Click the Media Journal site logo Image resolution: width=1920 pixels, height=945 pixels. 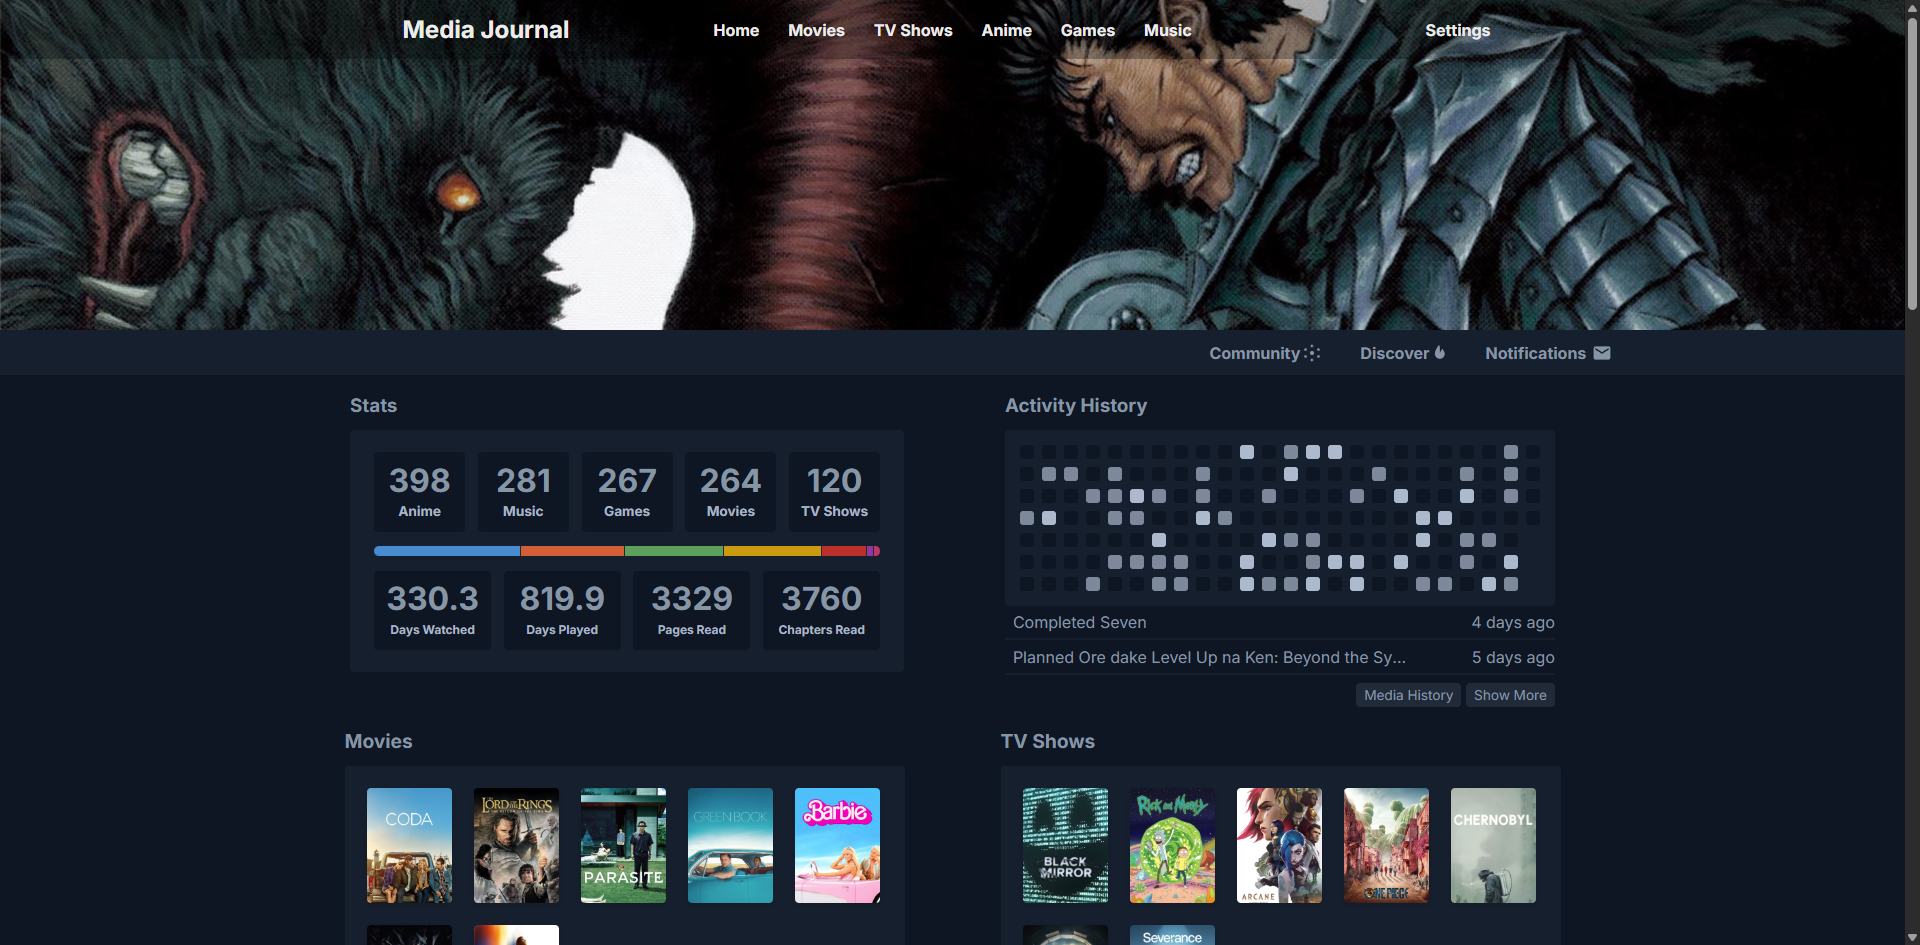(486, 30)
